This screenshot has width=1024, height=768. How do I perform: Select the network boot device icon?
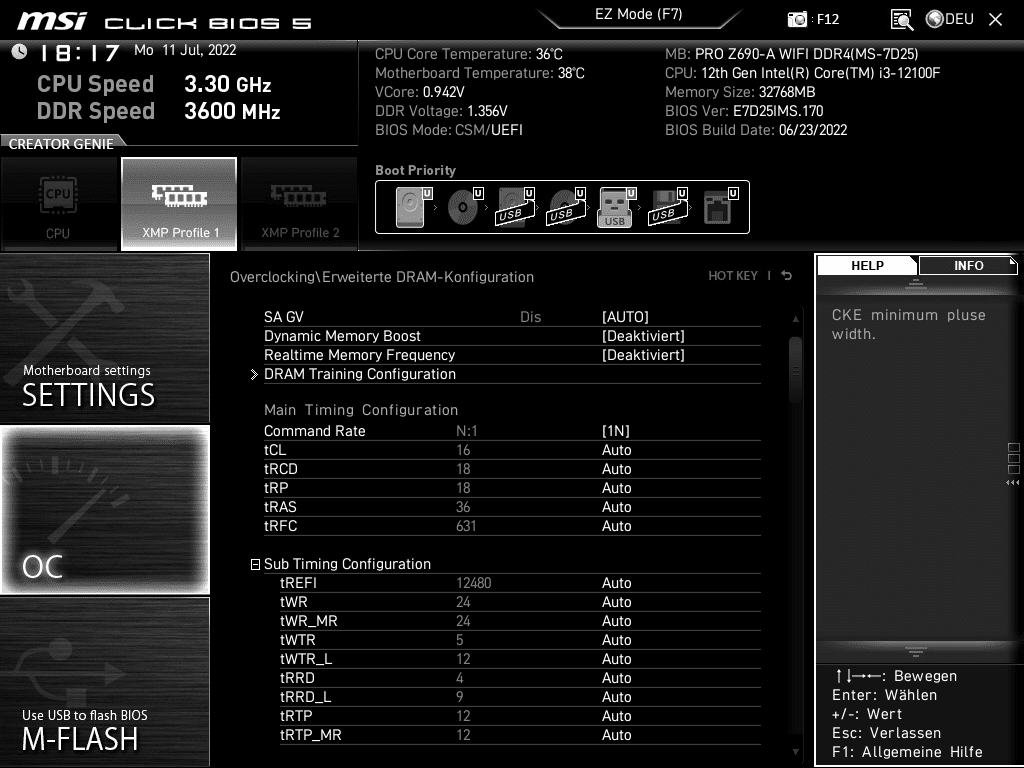[x=720, y=207]
